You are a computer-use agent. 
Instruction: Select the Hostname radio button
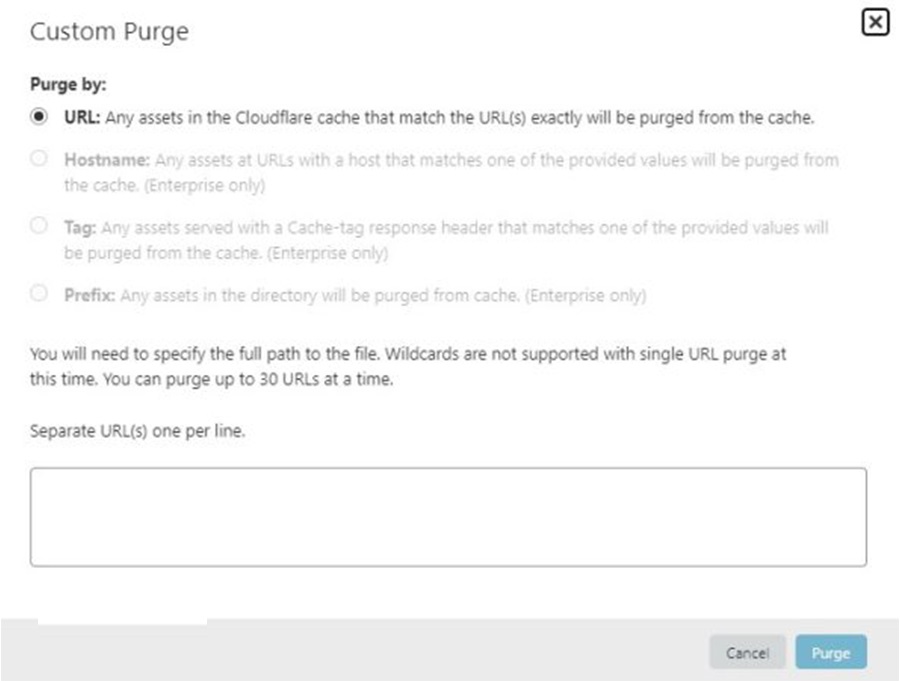(39, 158)
